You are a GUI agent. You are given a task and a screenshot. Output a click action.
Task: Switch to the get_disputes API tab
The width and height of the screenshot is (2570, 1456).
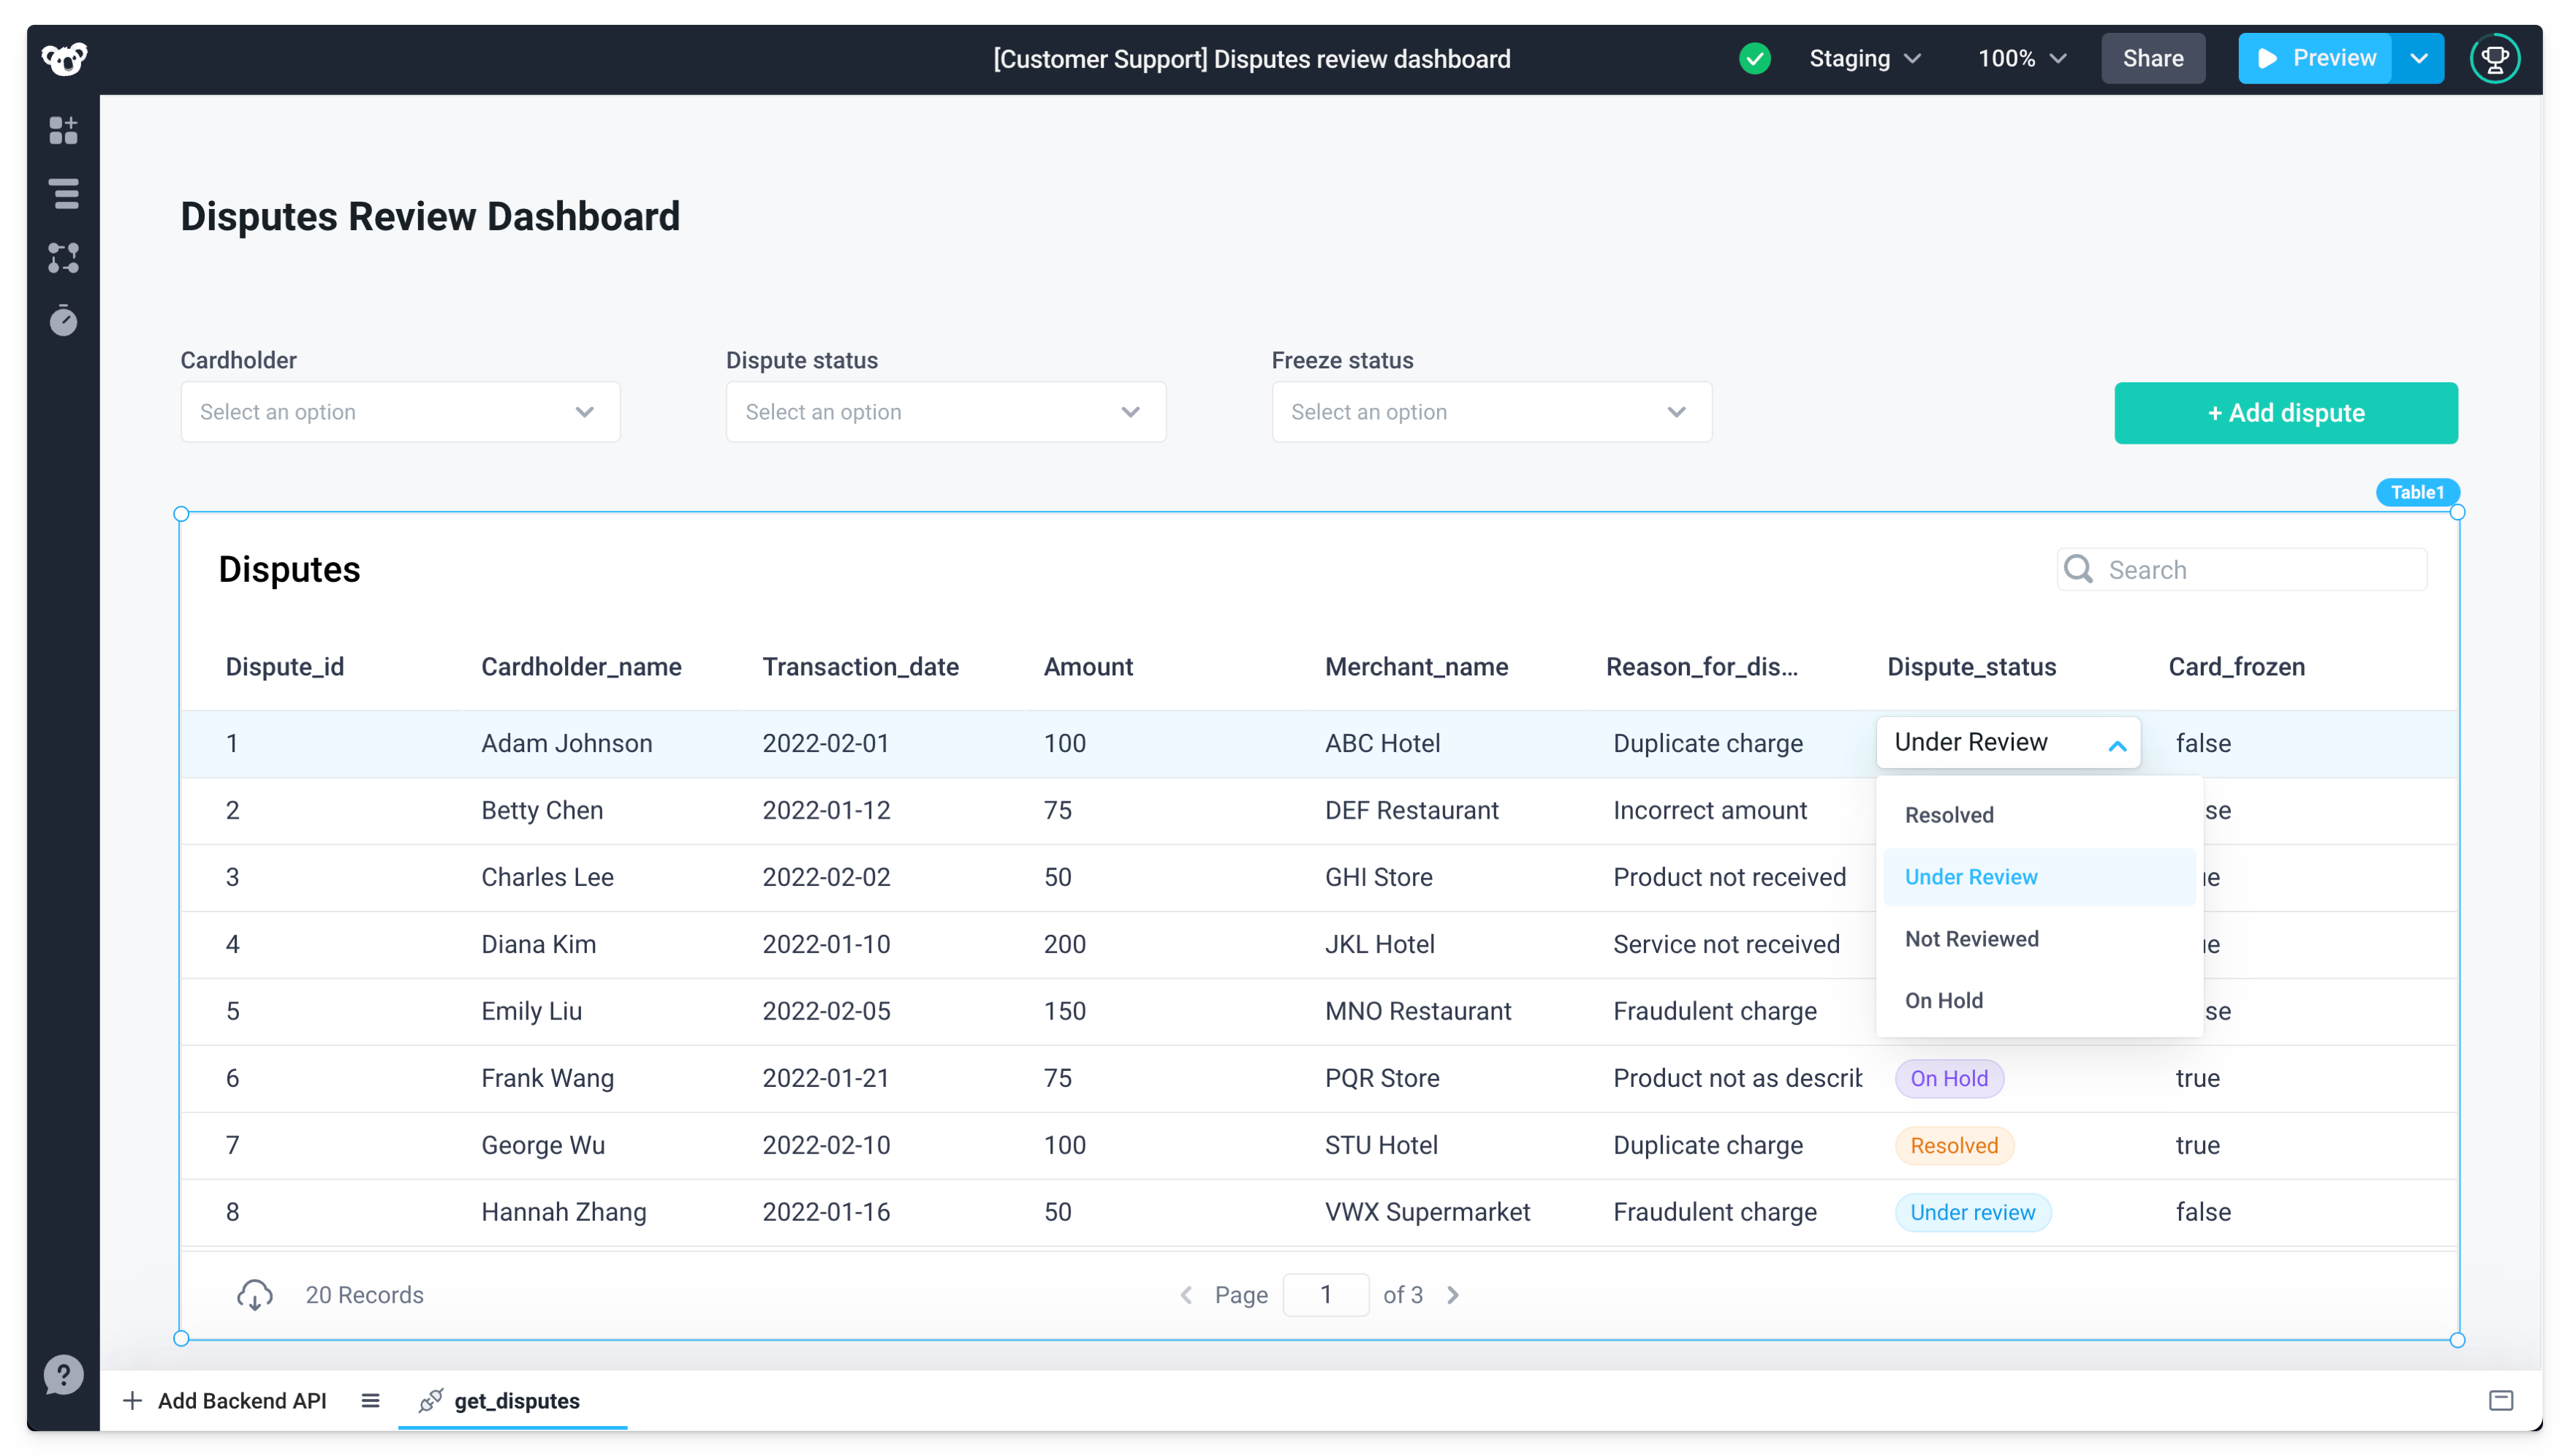pyautogui.click(x=515, y=1401)
